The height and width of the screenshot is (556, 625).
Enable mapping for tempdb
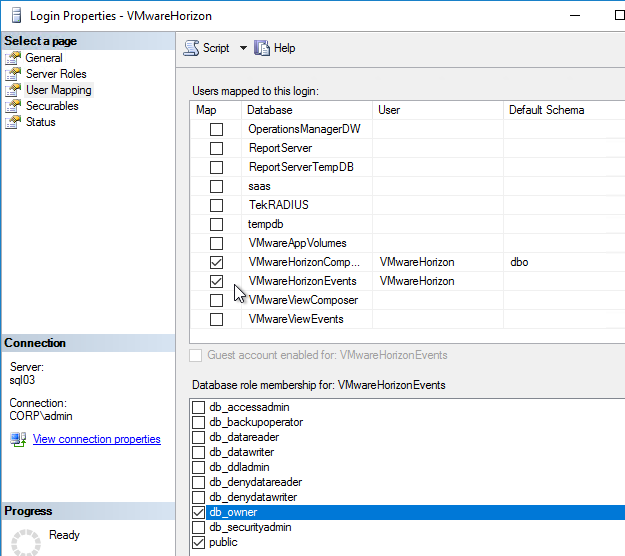click(216, 224)
